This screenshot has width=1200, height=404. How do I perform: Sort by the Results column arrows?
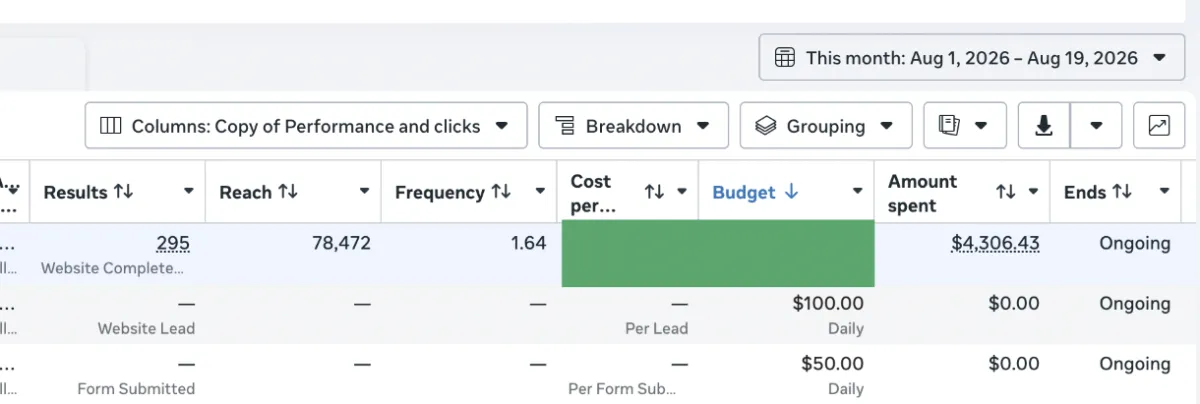(x=124, y=192)
